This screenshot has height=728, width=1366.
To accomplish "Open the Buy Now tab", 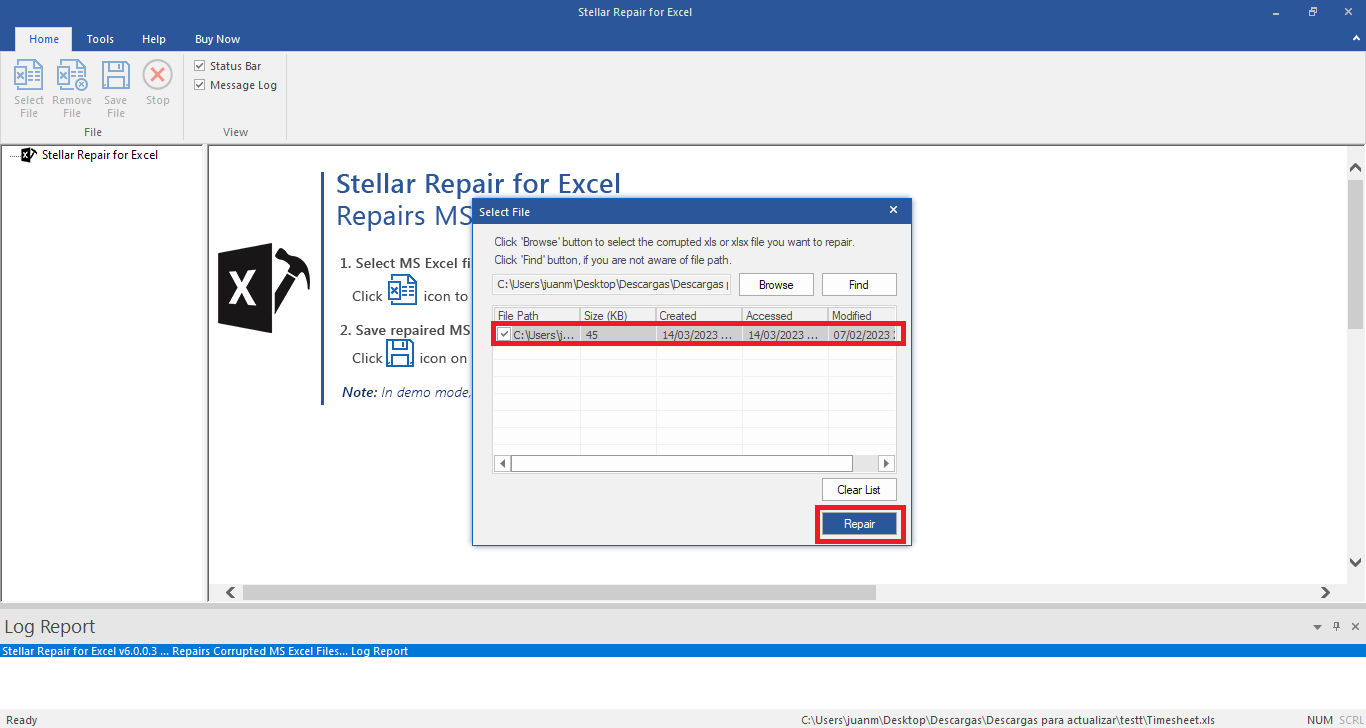I will pyautogui.click(x=217, y=39).
